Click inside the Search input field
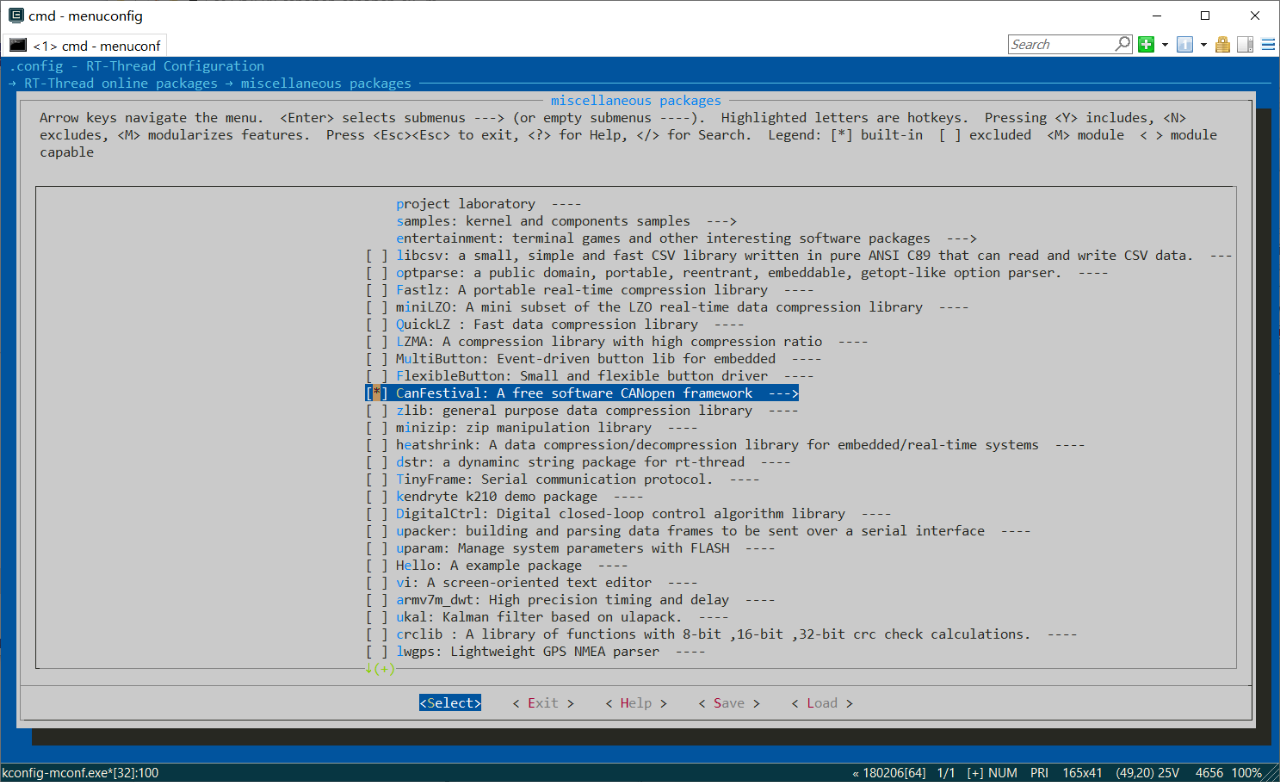1280x782 pixels. click(x=1060, y=44)
